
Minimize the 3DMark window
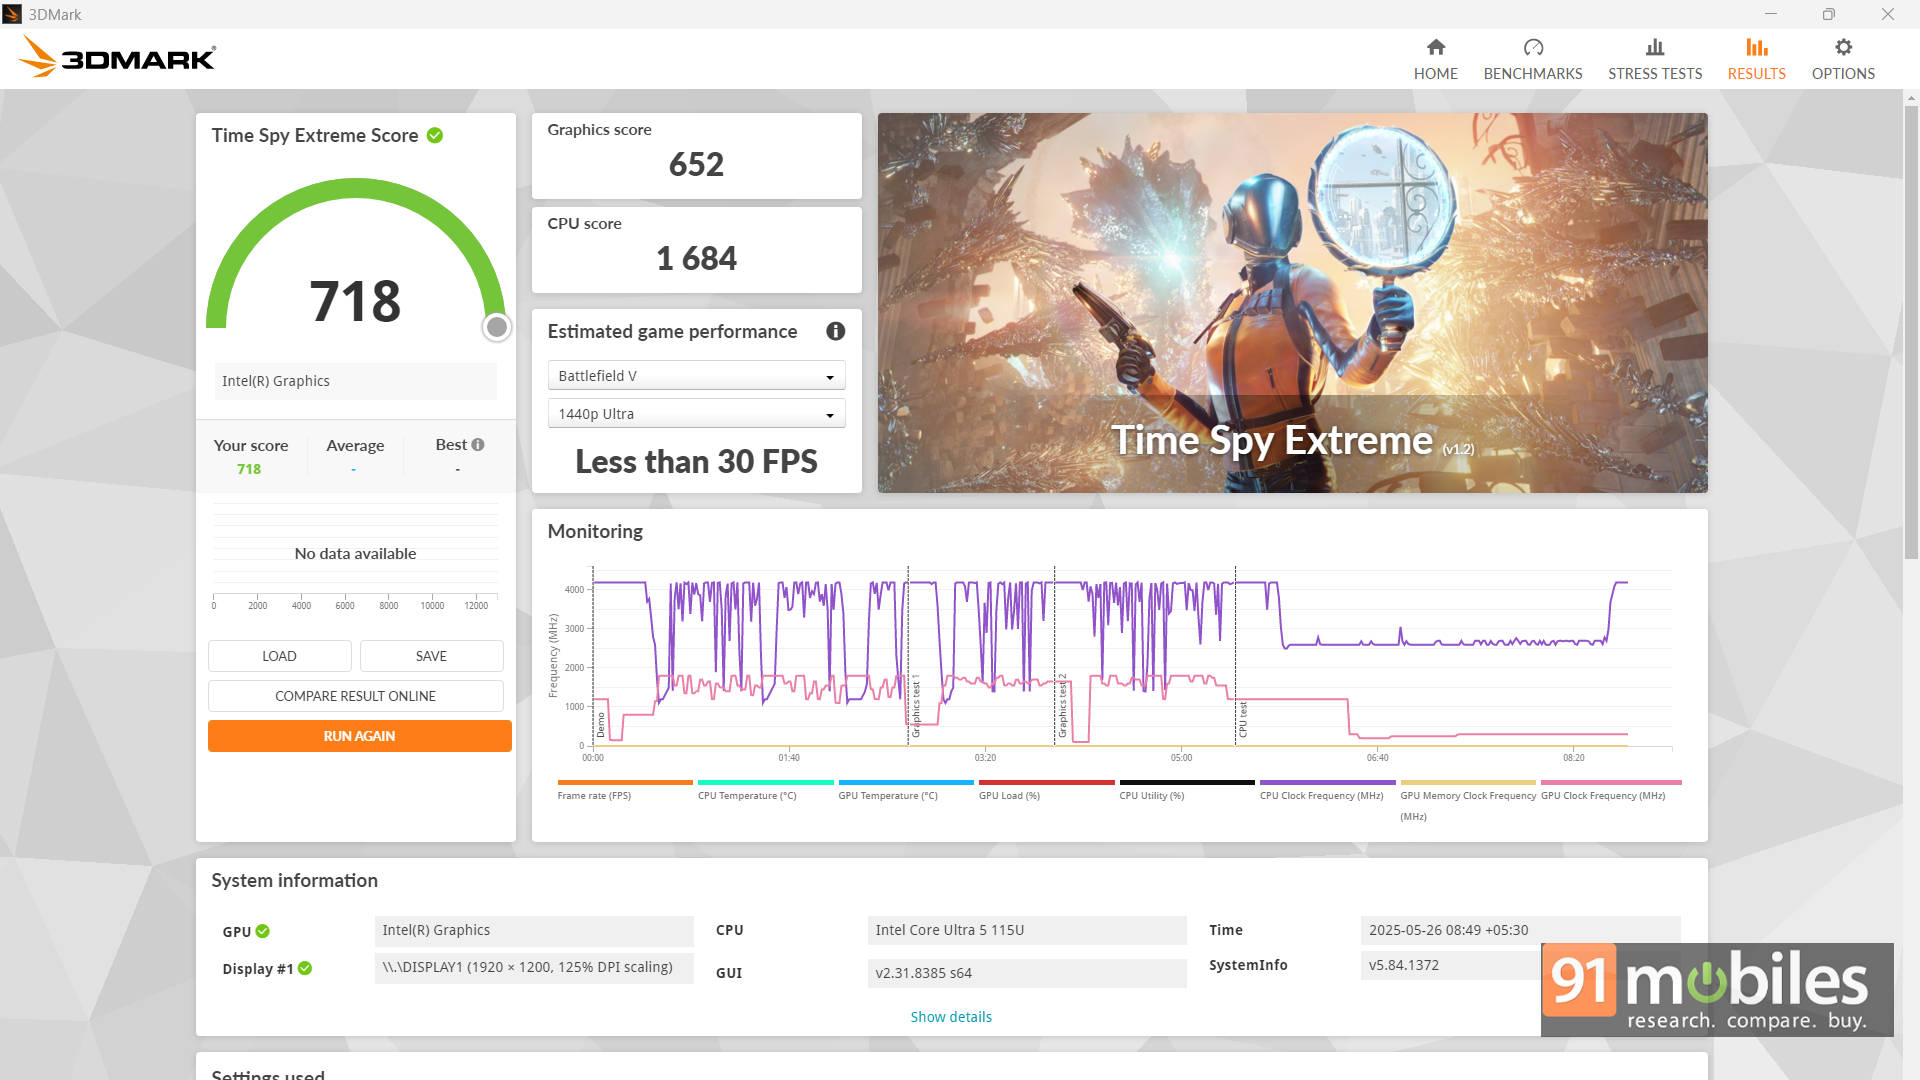coord(1770,14)
